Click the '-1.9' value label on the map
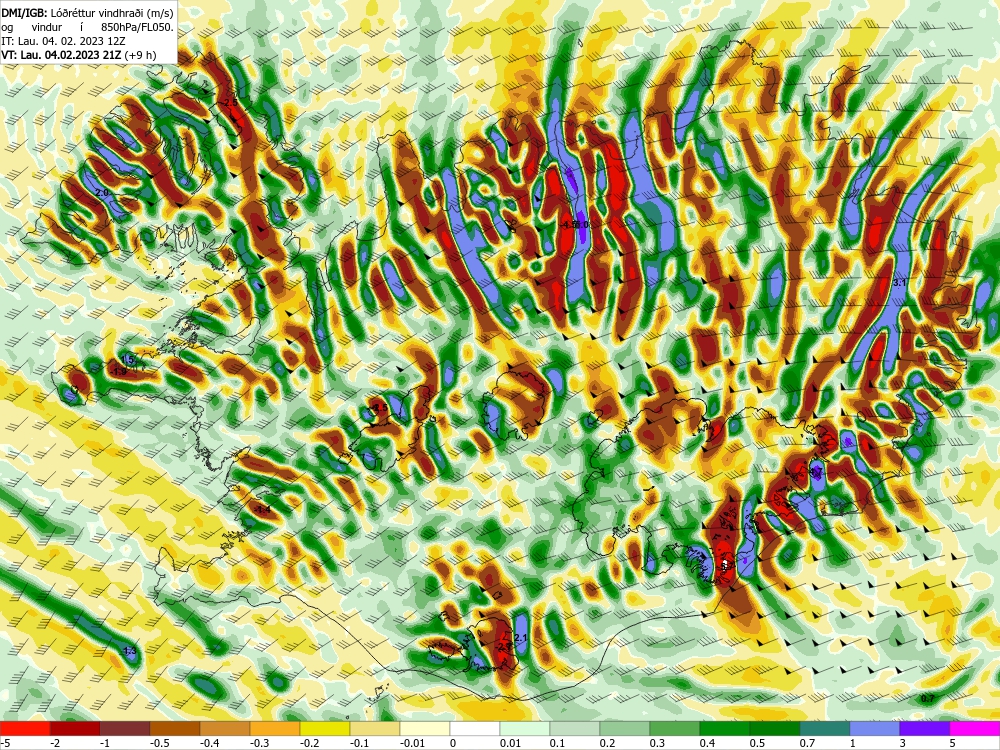This screenshot has width=1000, height=750. click(119, 371)
